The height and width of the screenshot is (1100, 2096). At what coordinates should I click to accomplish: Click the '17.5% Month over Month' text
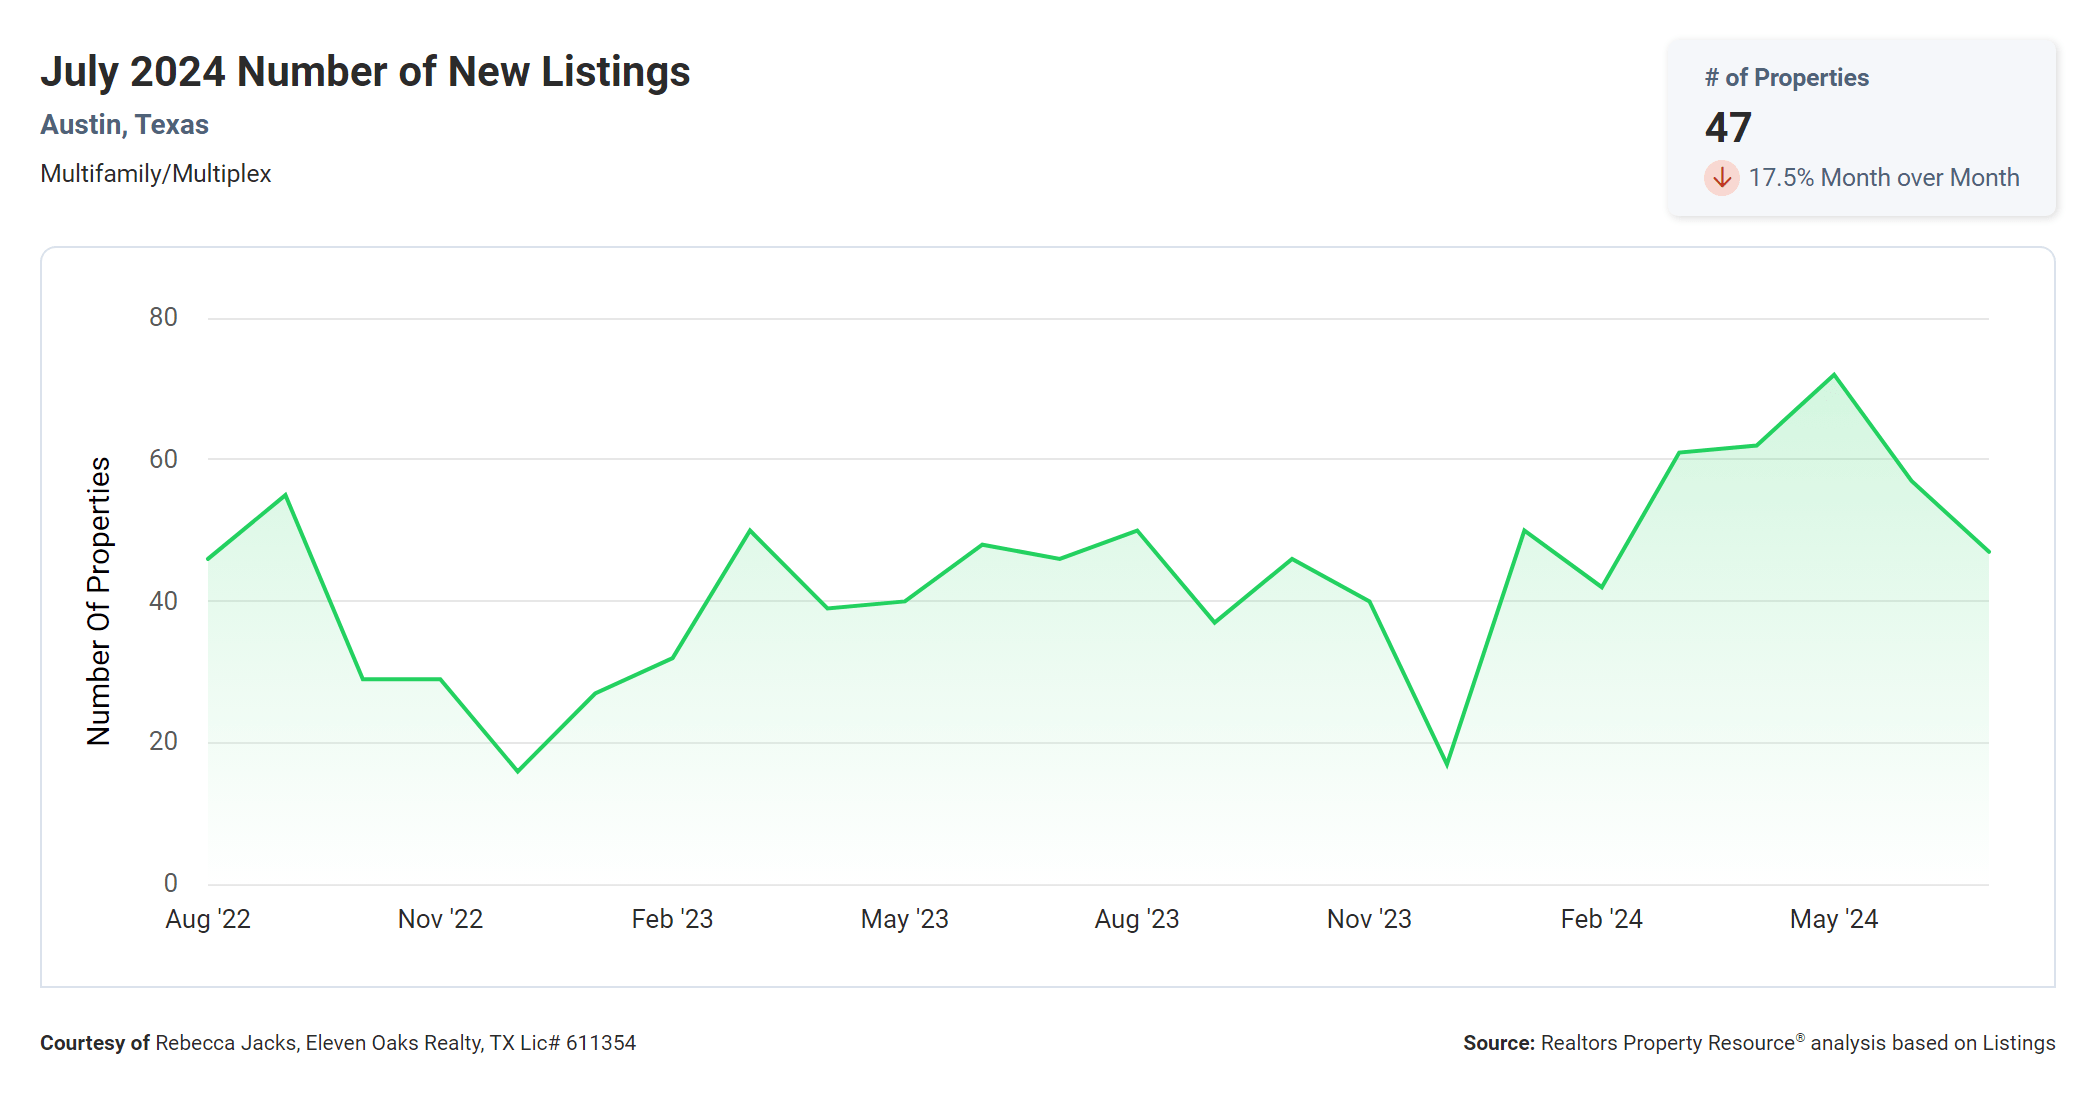pyautogui.click(x=1883, y=178)
